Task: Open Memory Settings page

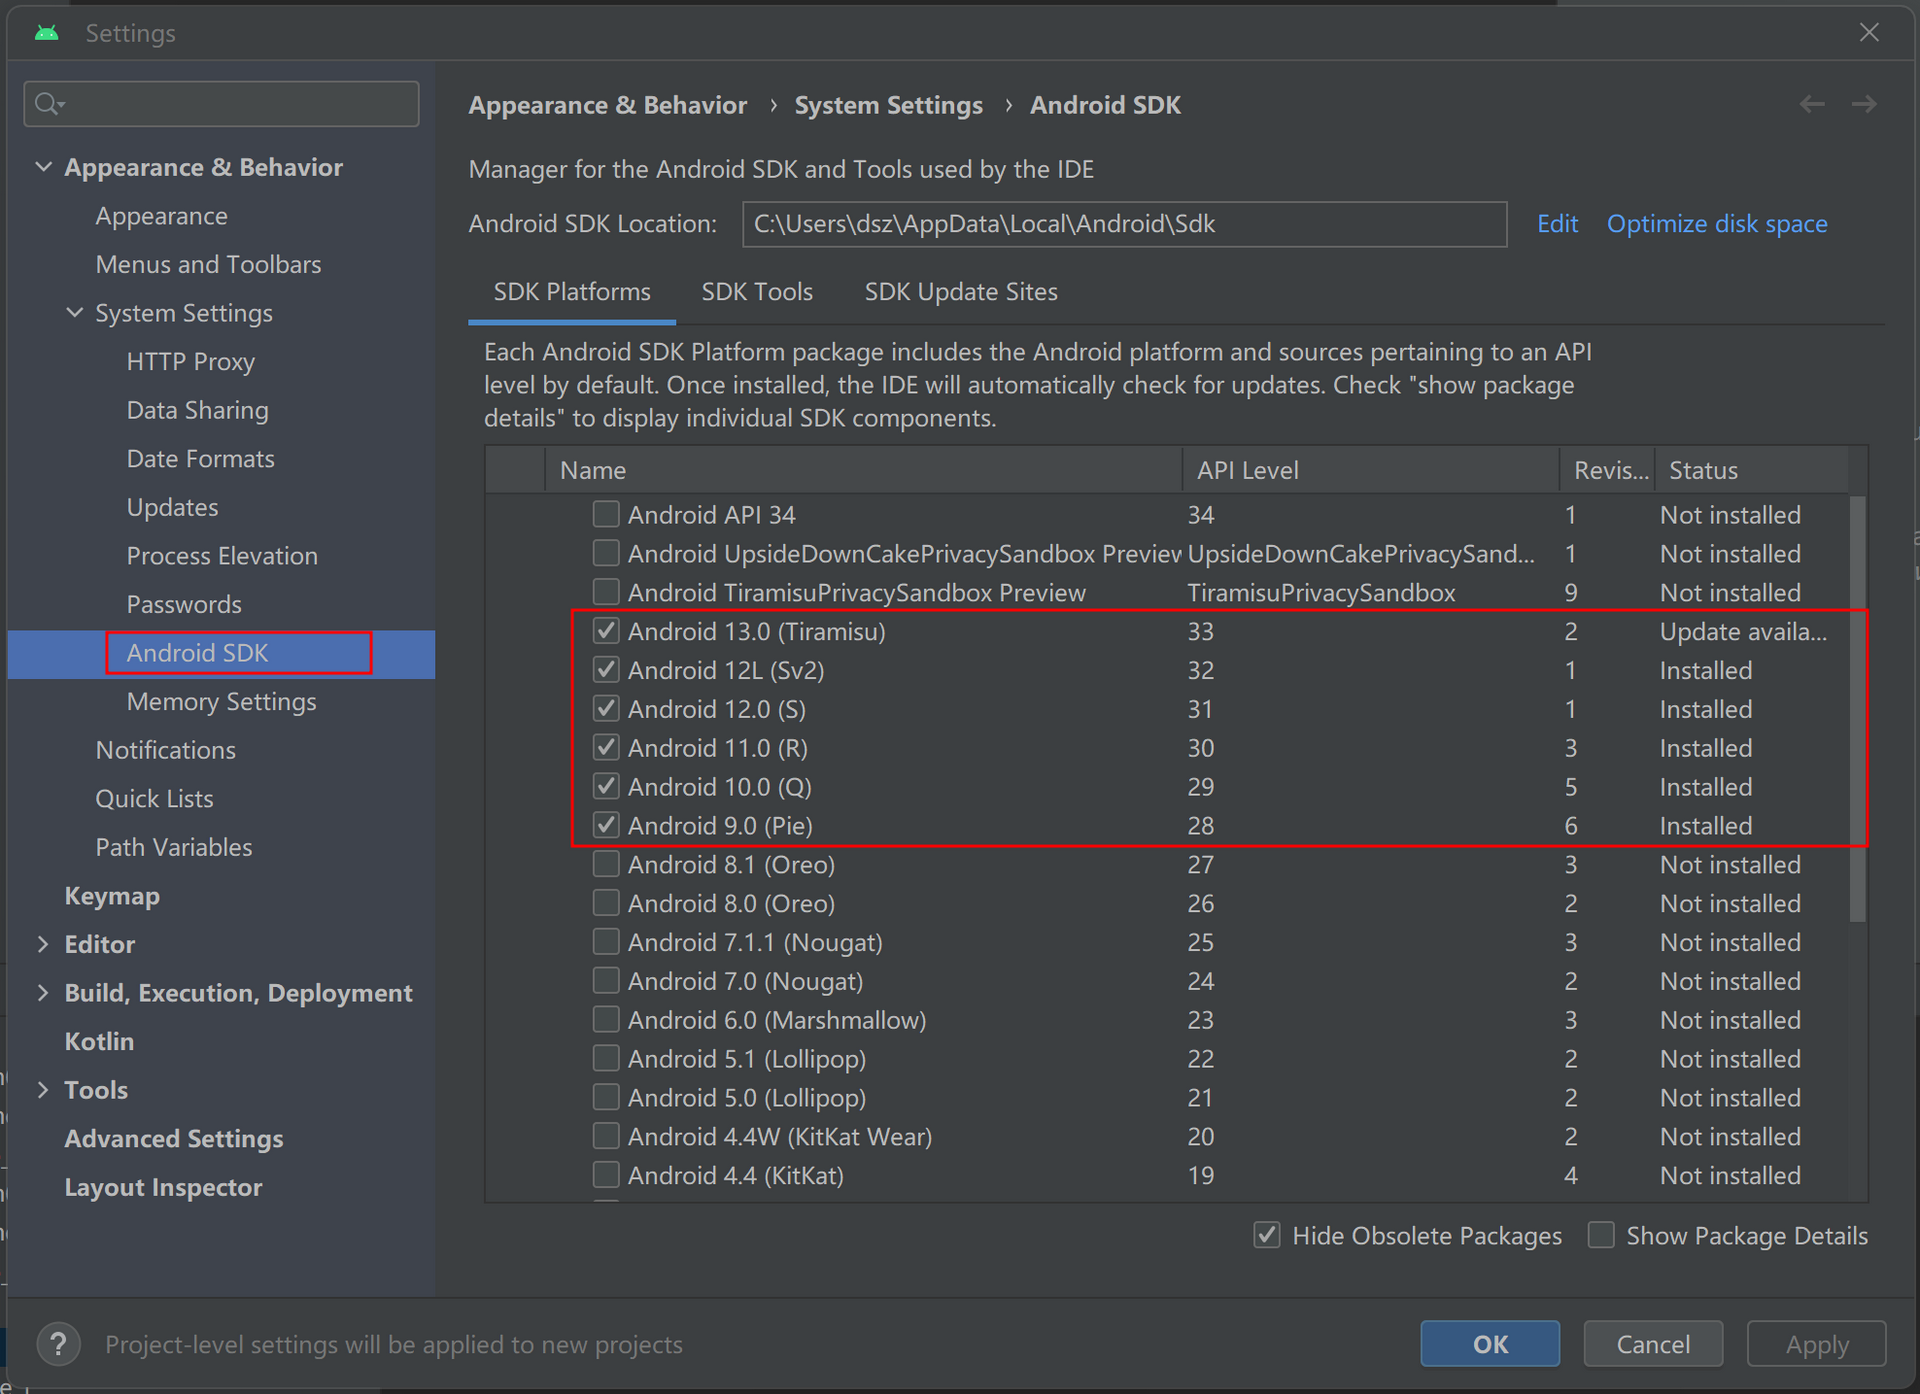Action: click(222, 701)
